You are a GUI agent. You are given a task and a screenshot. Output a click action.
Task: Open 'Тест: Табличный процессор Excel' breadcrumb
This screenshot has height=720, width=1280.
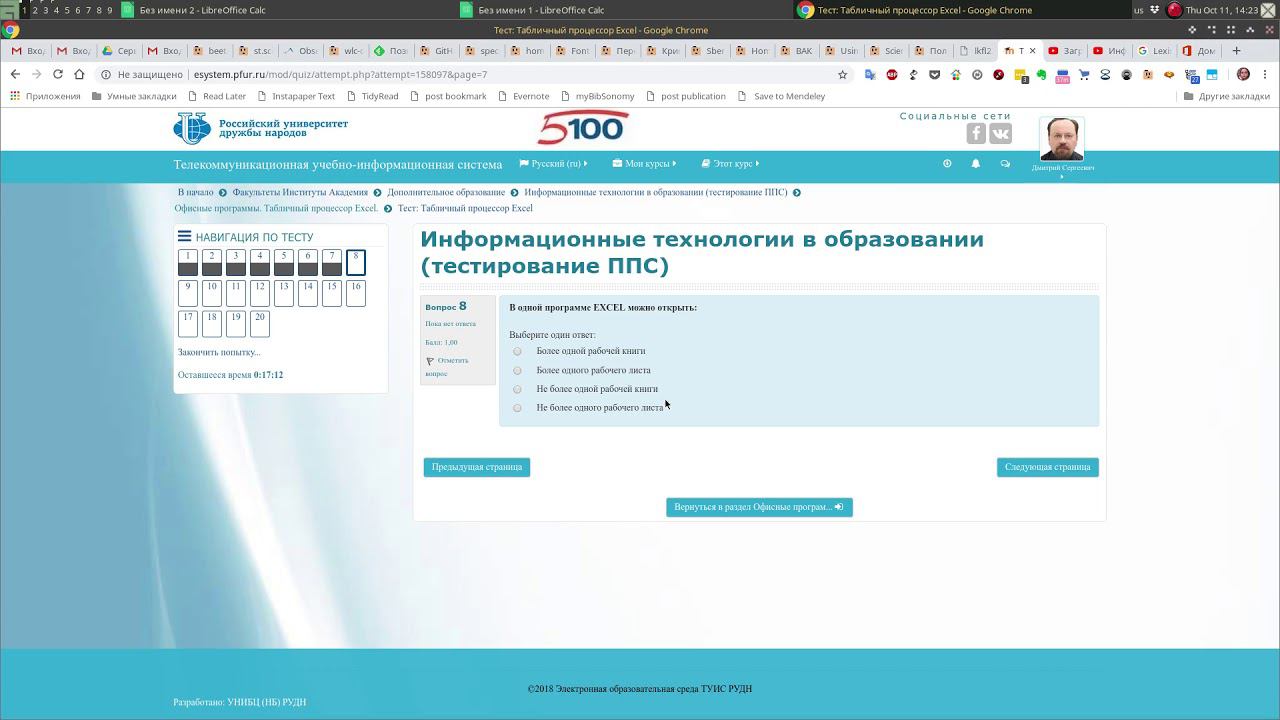tap(465, 208)
